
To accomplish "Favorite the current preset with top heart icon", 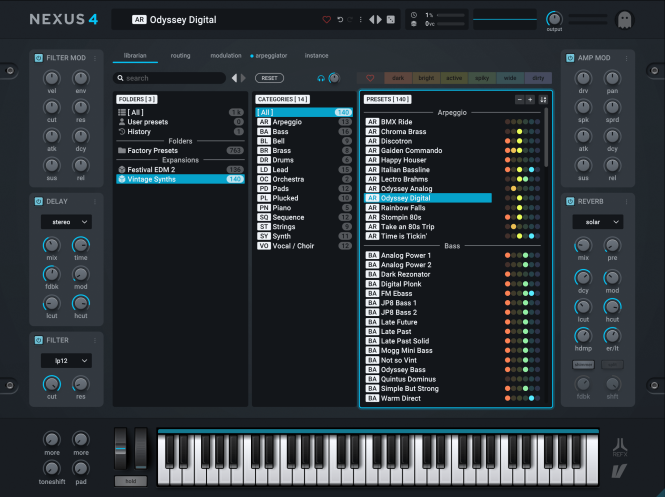I will point(327,20).
